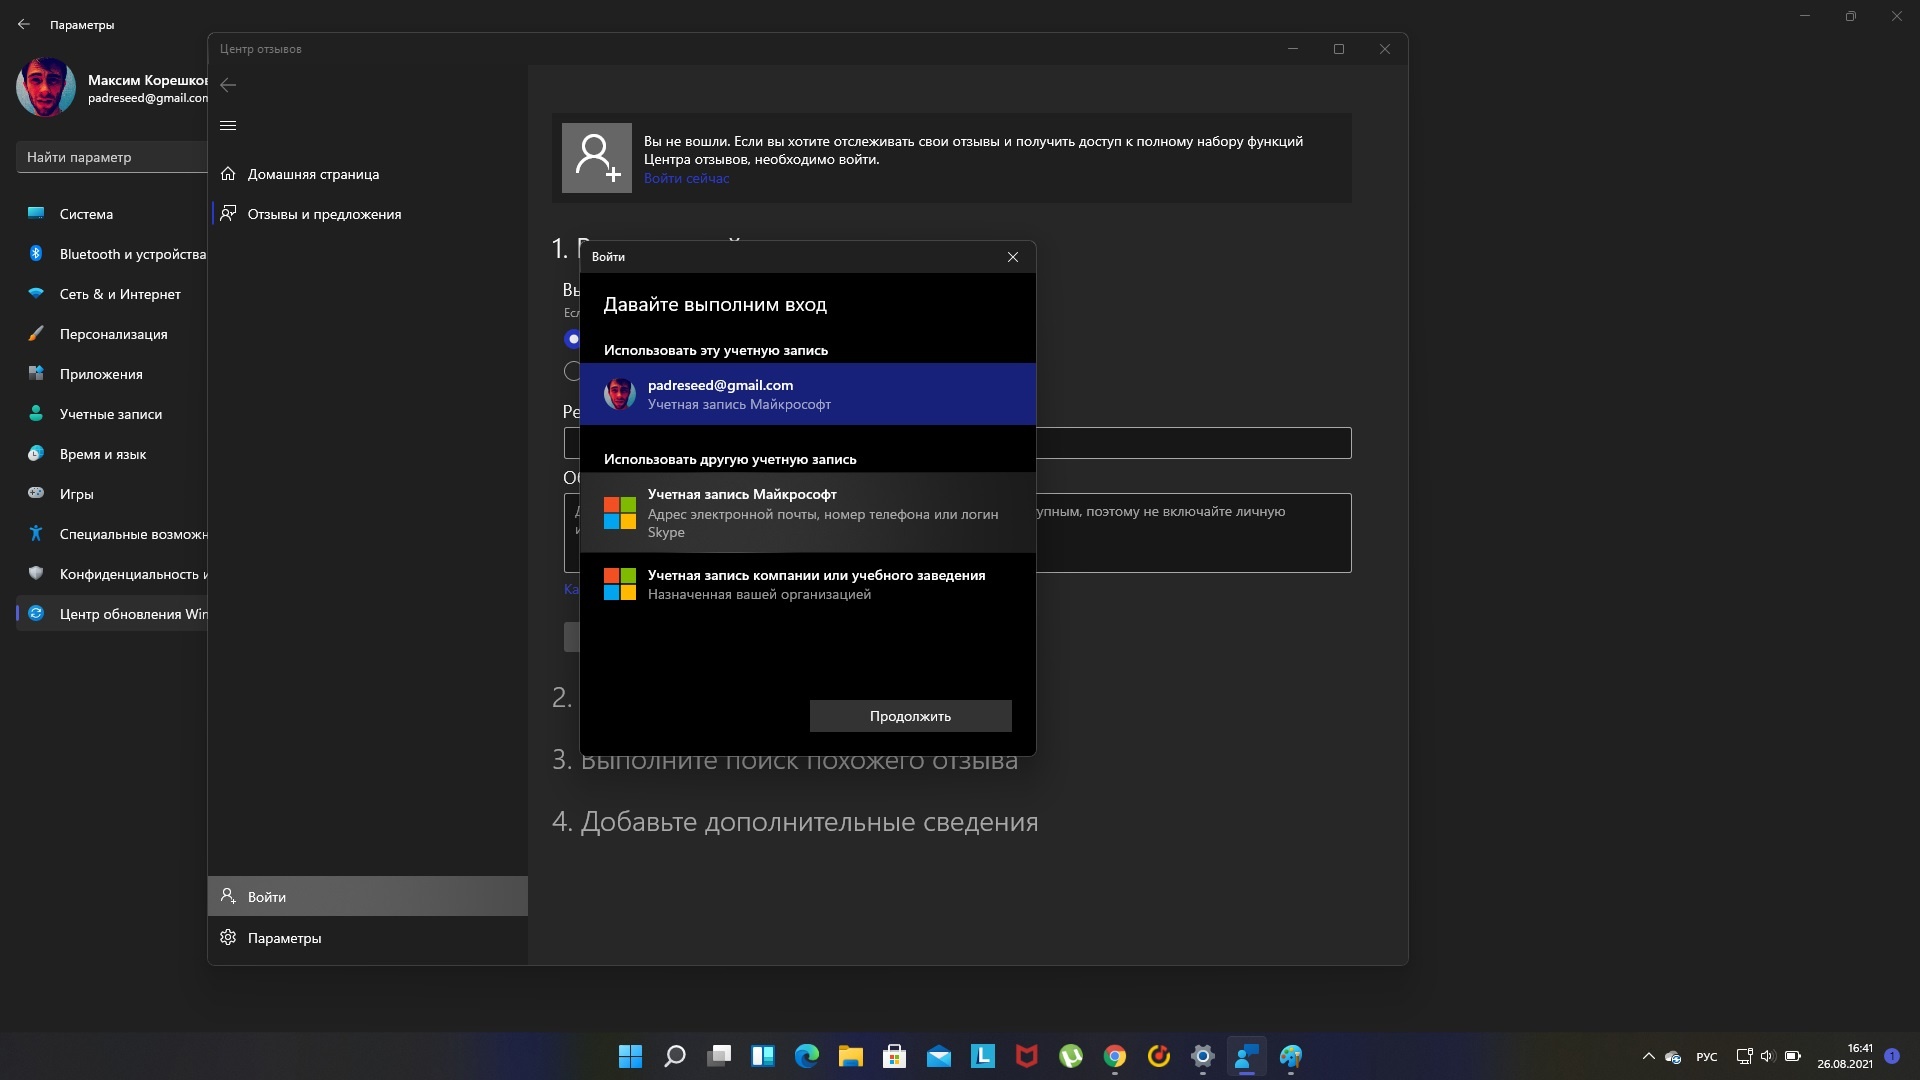The image size is (1920, 1080).
Task: Open Task View from taskbar
Action: [x=719, y=1056]
